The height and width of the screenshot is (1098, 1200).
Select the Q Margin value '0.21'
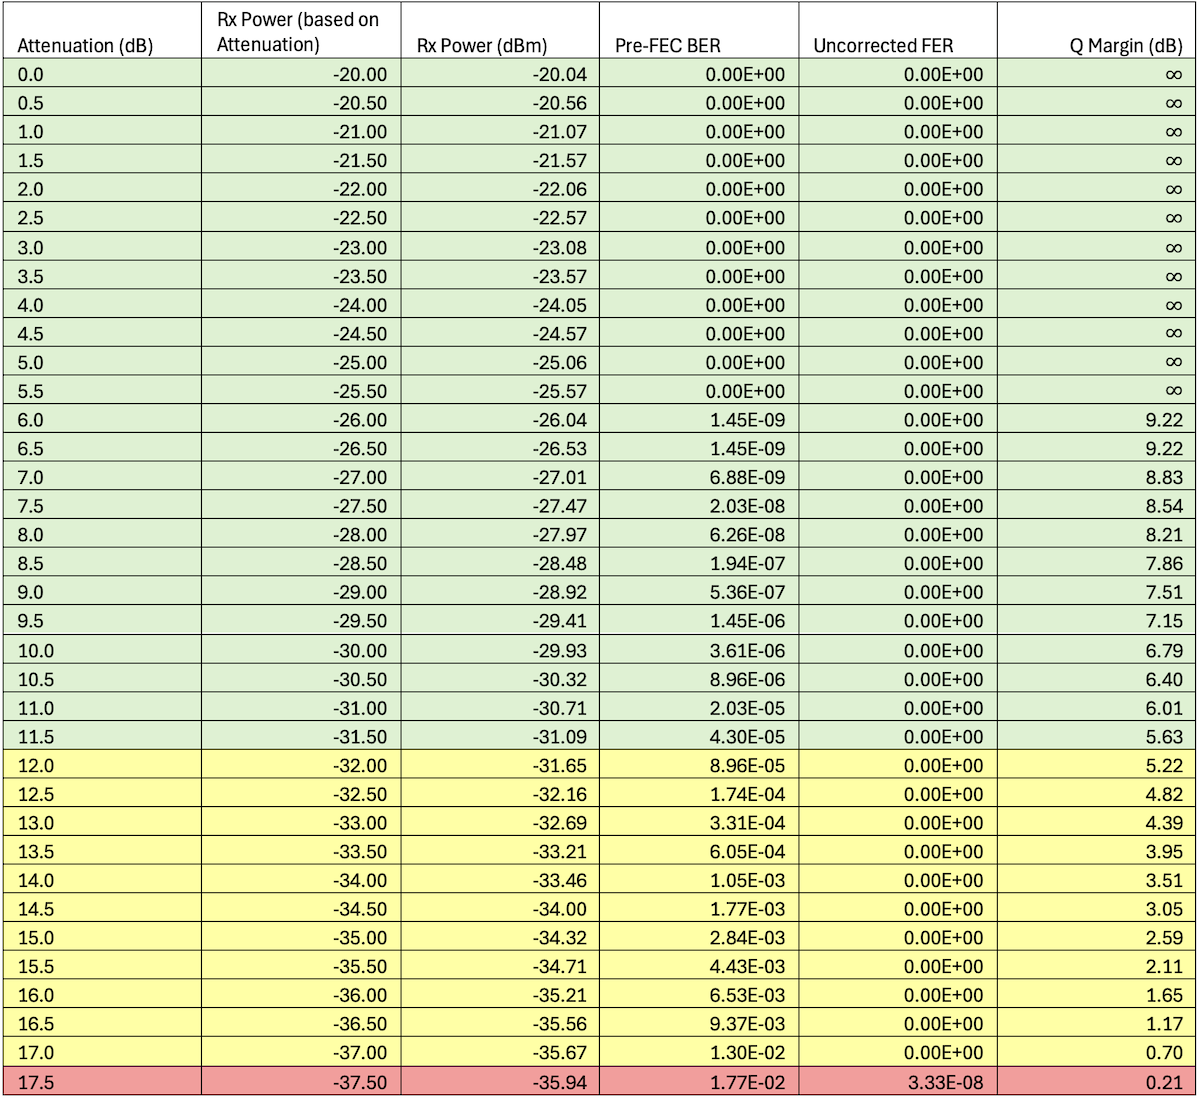point(1097,1083)
